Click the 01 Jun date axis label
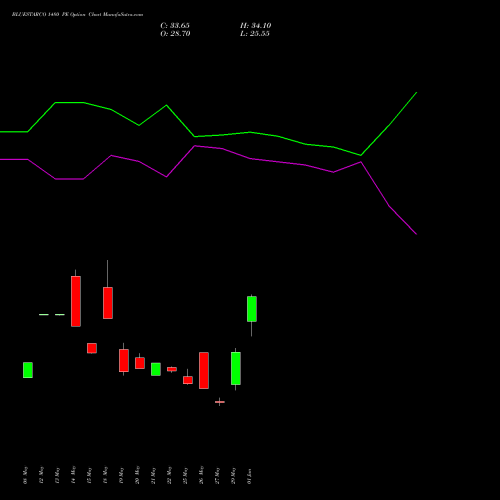The image size is (500, 500). tap(250, 476)
